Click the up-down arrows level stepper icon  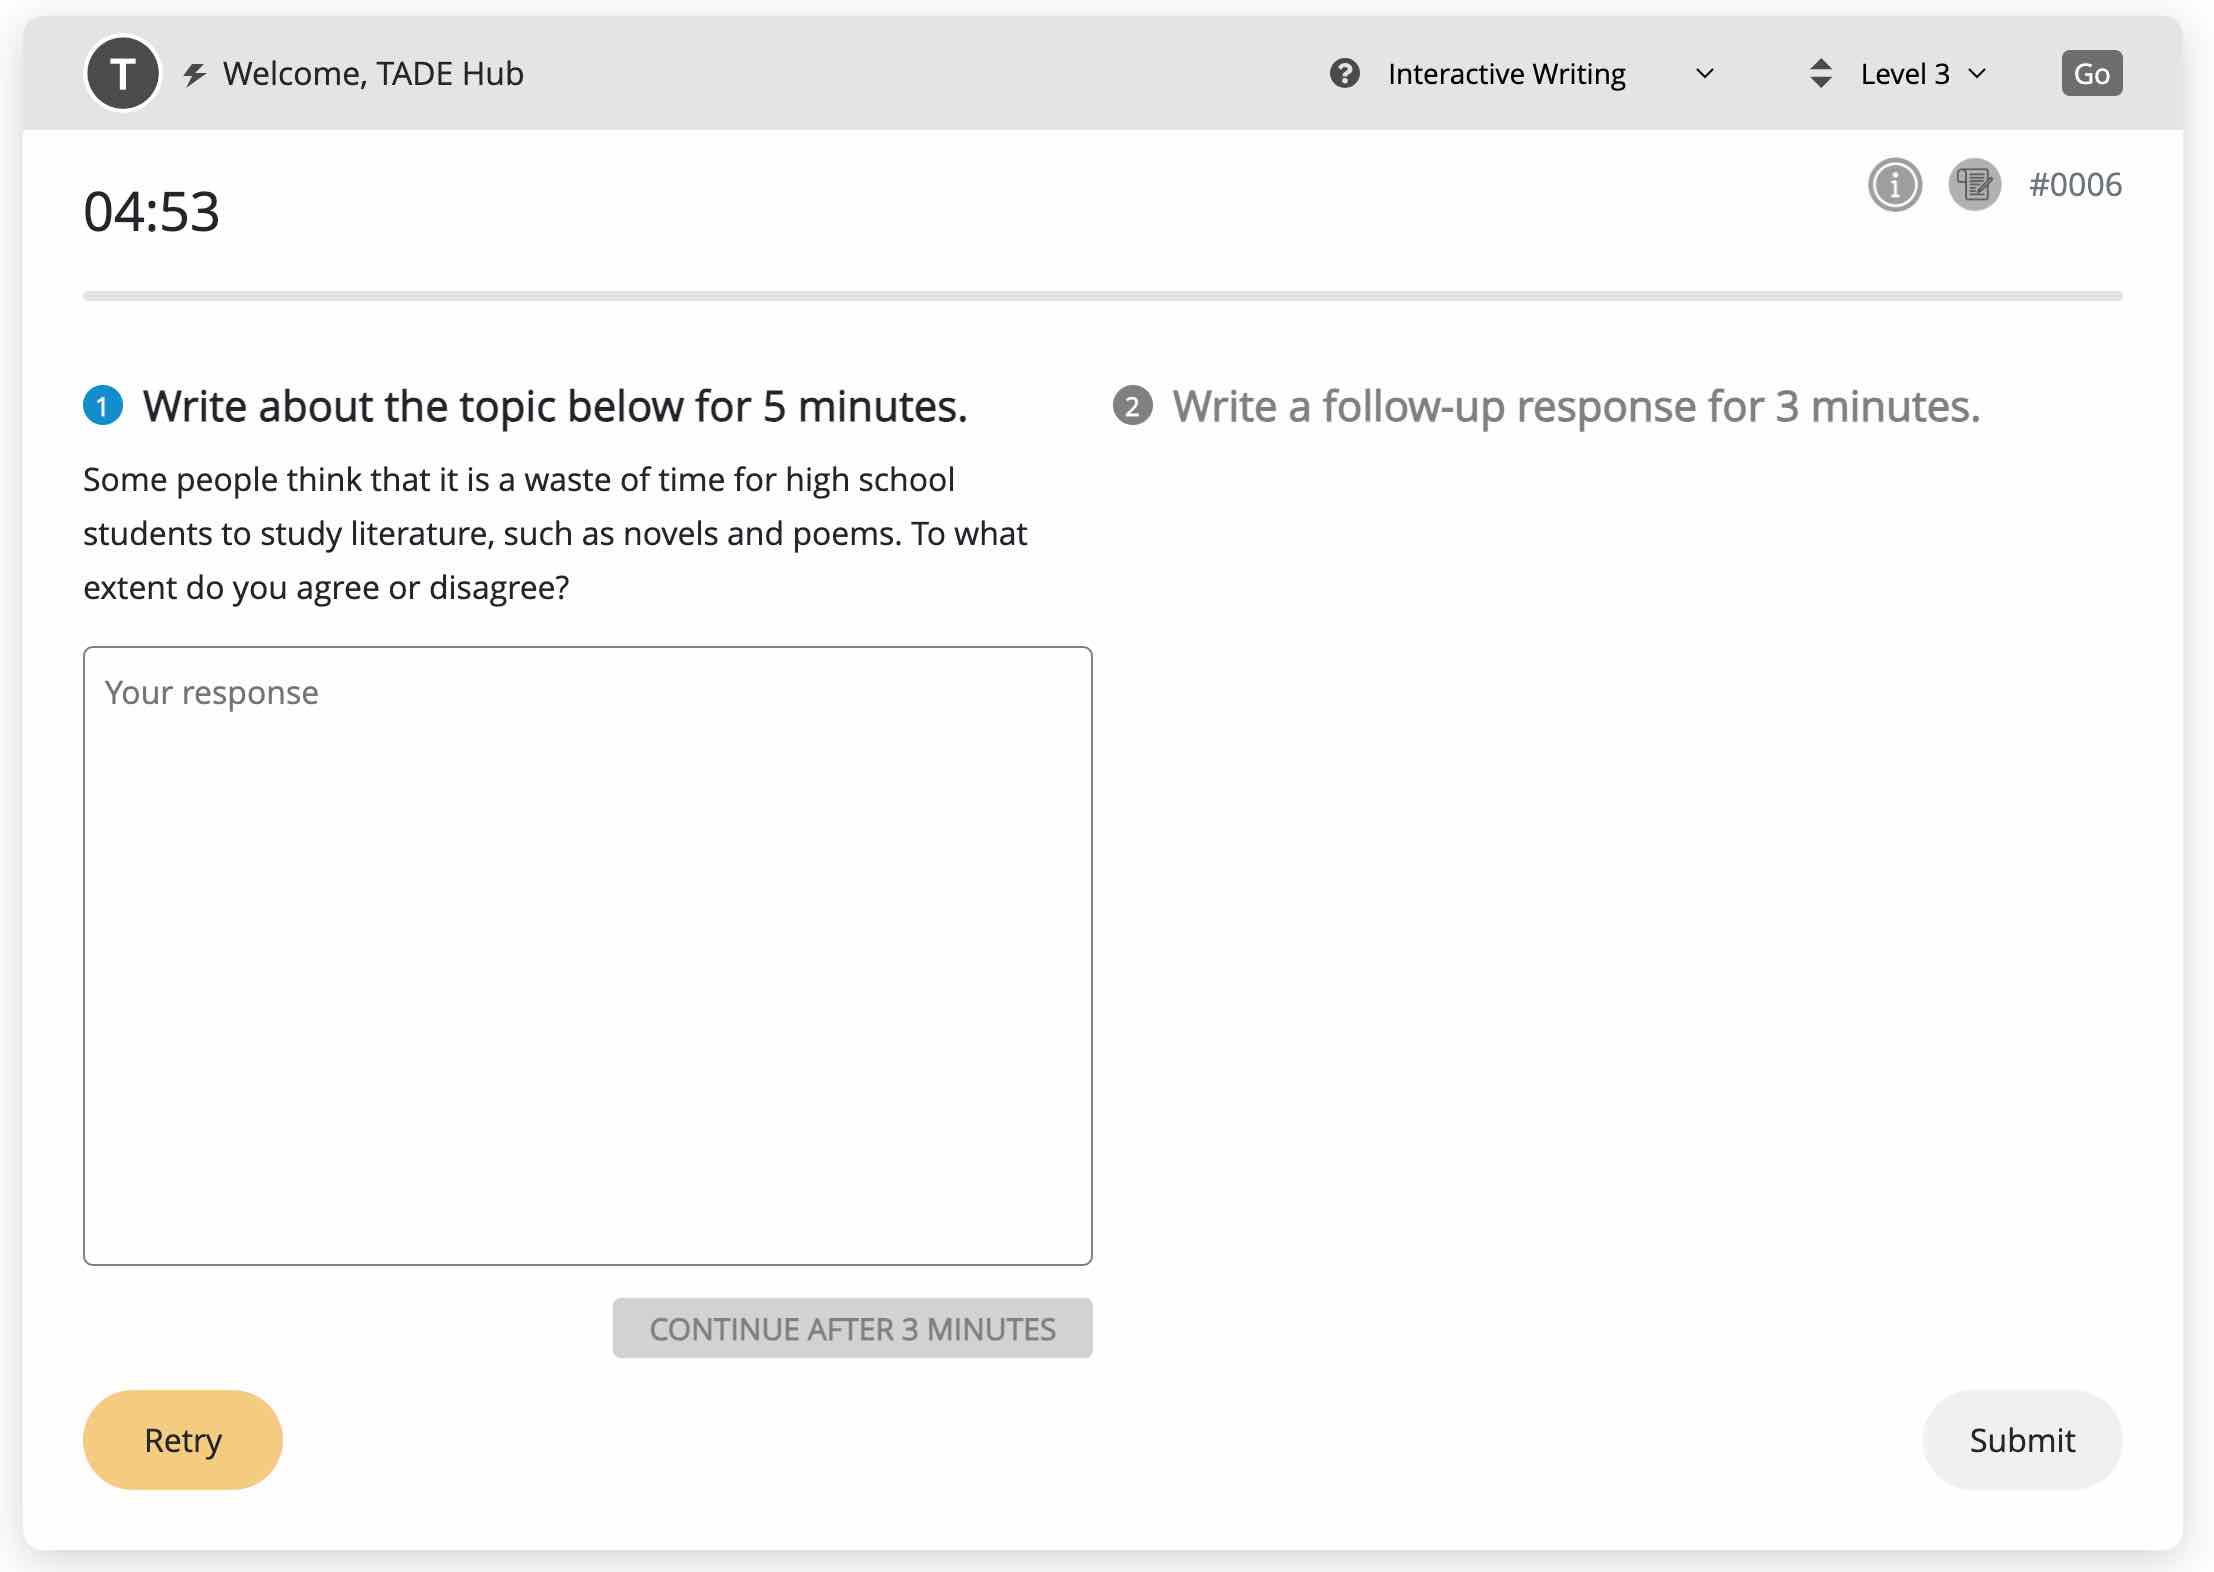(x=1820, y=73)
